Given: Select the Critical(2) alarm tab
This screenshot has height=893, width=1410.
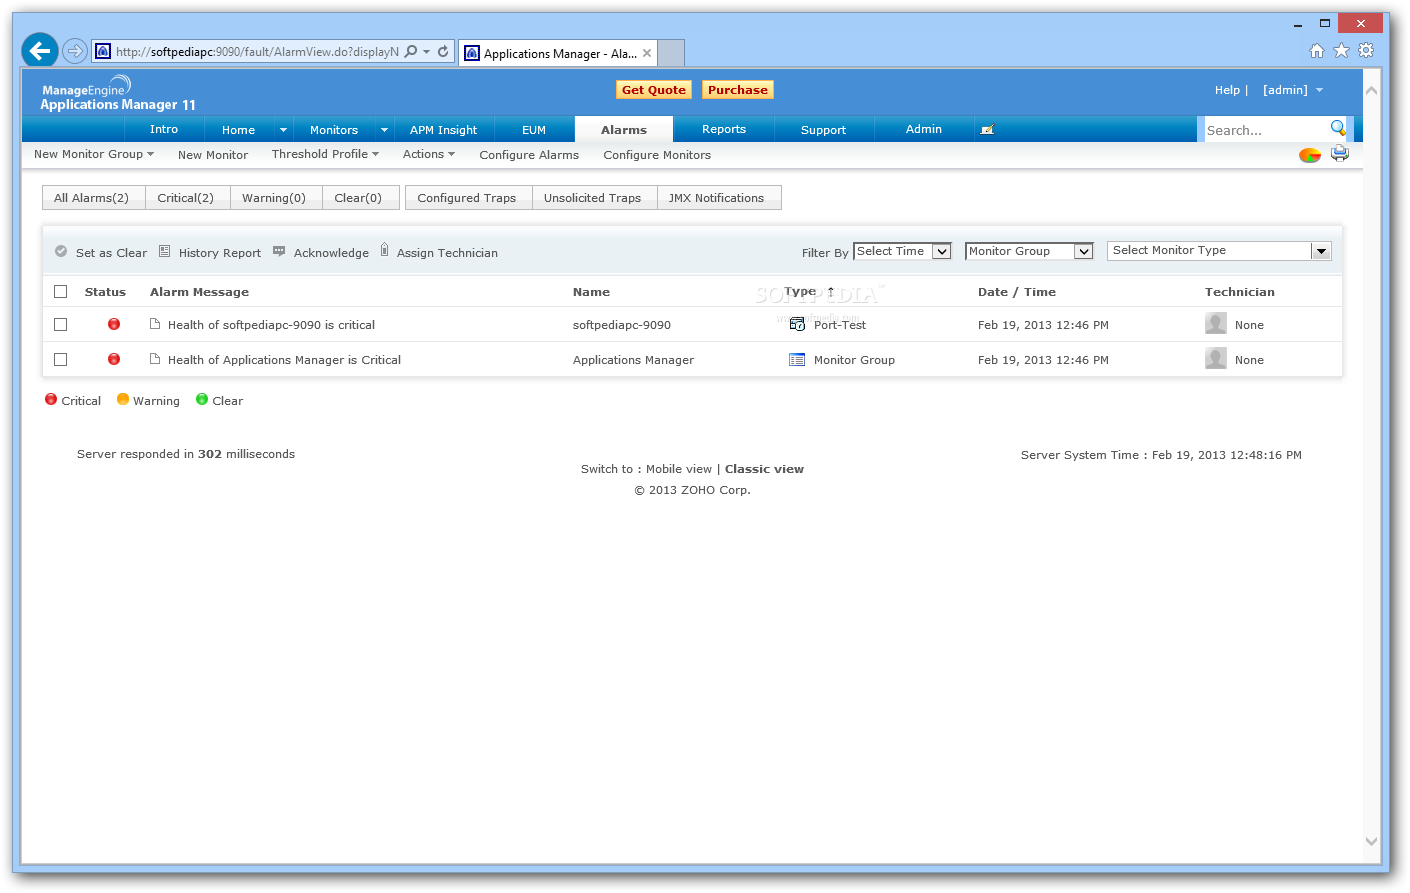Looking at the screenshot, I should pos(186,198).
